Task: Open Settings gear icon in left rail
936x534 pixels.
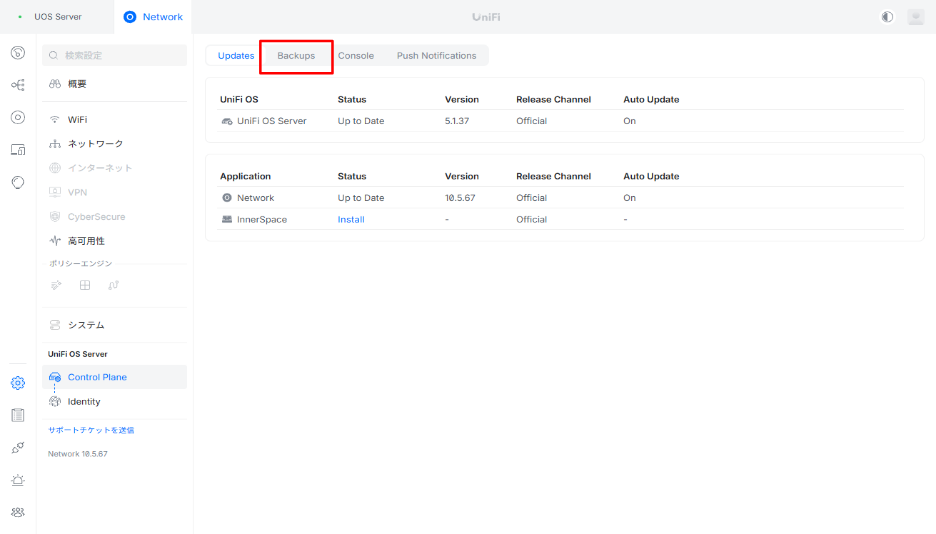Action: click(18, 383)
